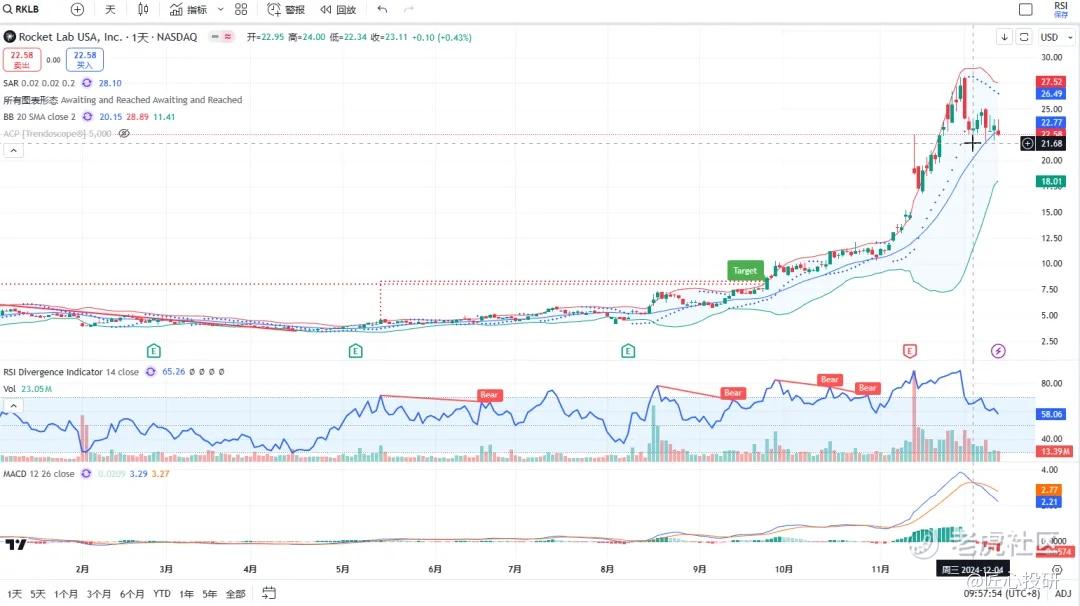Select the Vol 23.05M legend
The width and height of the screenshot is (1080, 606).
[28, 388]
